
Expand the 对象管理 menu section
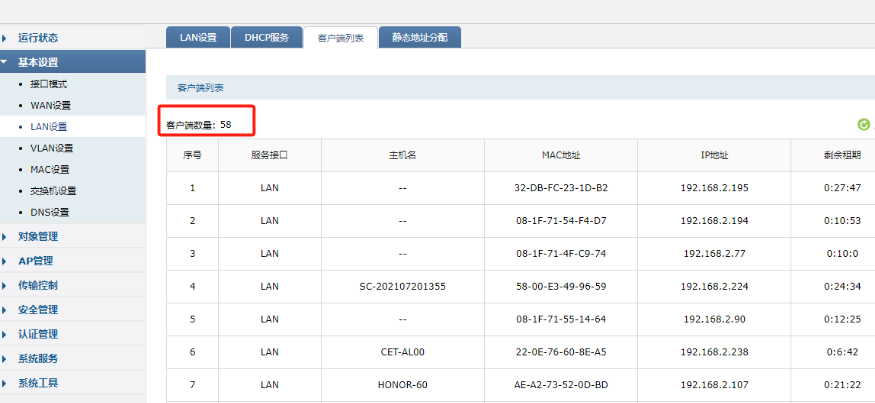(38, 237)
